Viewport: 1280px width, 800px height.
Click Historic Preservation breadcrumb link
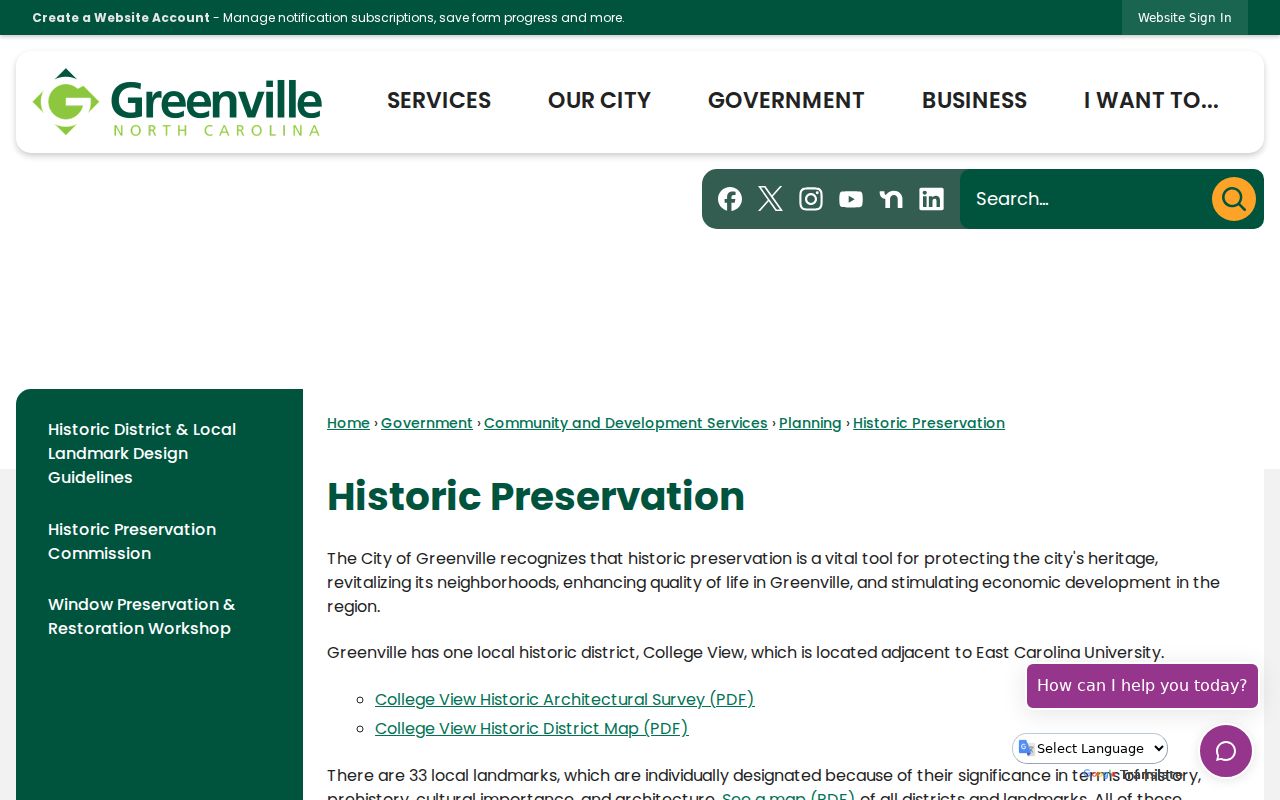tap(929, 423)
